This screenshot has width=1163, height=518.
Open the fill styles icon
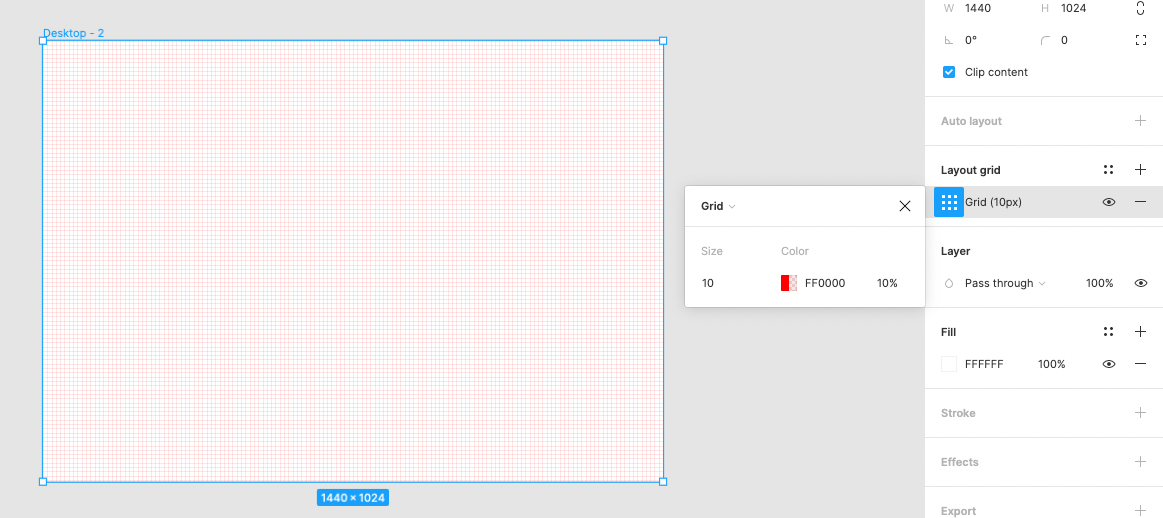pos(1108,332)
